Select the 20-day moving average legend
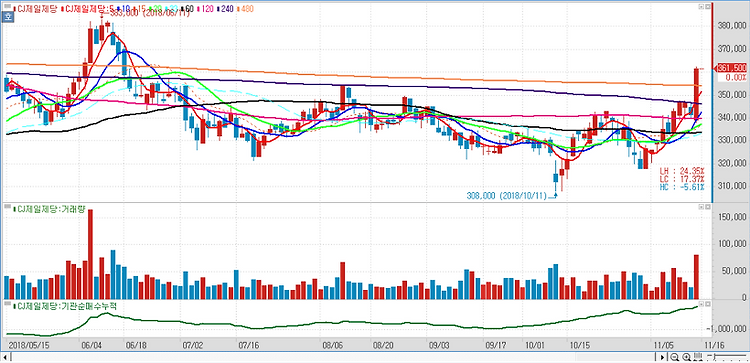Image resolution: width=750 pixels, height=363 pixels. (156, 9)
